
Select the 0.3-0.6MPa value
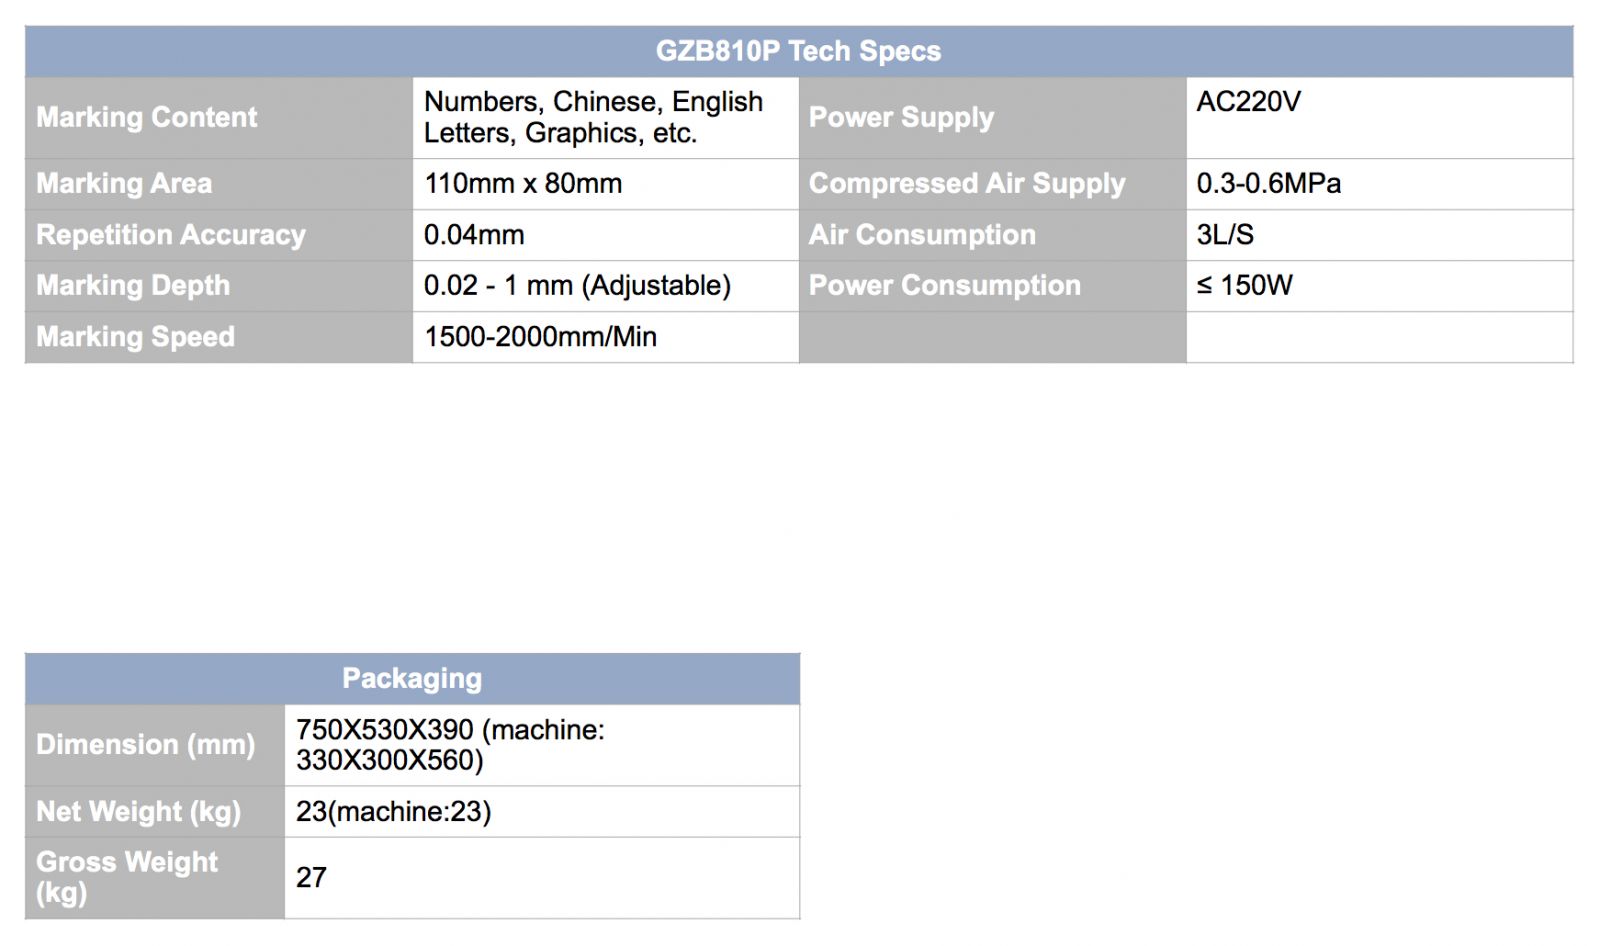tap(1268, 184)
